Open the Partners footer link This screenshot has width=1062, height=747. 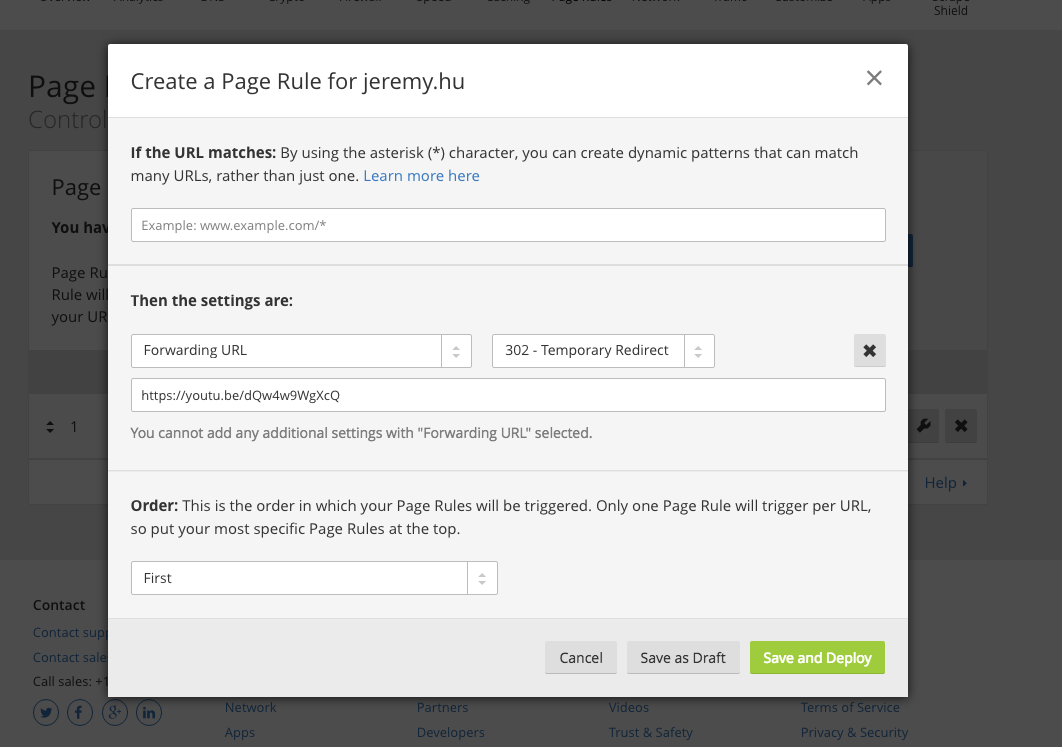(442, 707)
